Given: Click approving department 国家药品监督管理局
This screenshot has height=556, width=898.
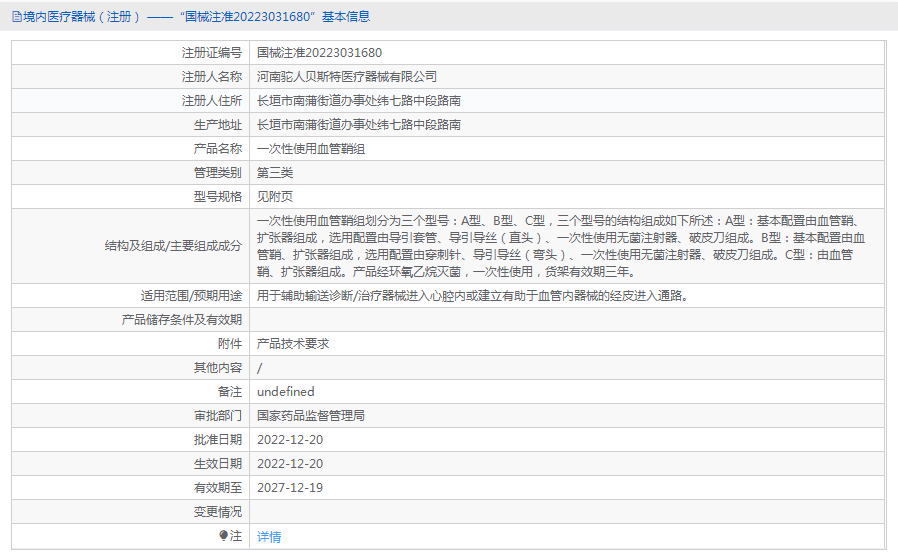Looking at the screenshot, I should [x=310, y=416].
